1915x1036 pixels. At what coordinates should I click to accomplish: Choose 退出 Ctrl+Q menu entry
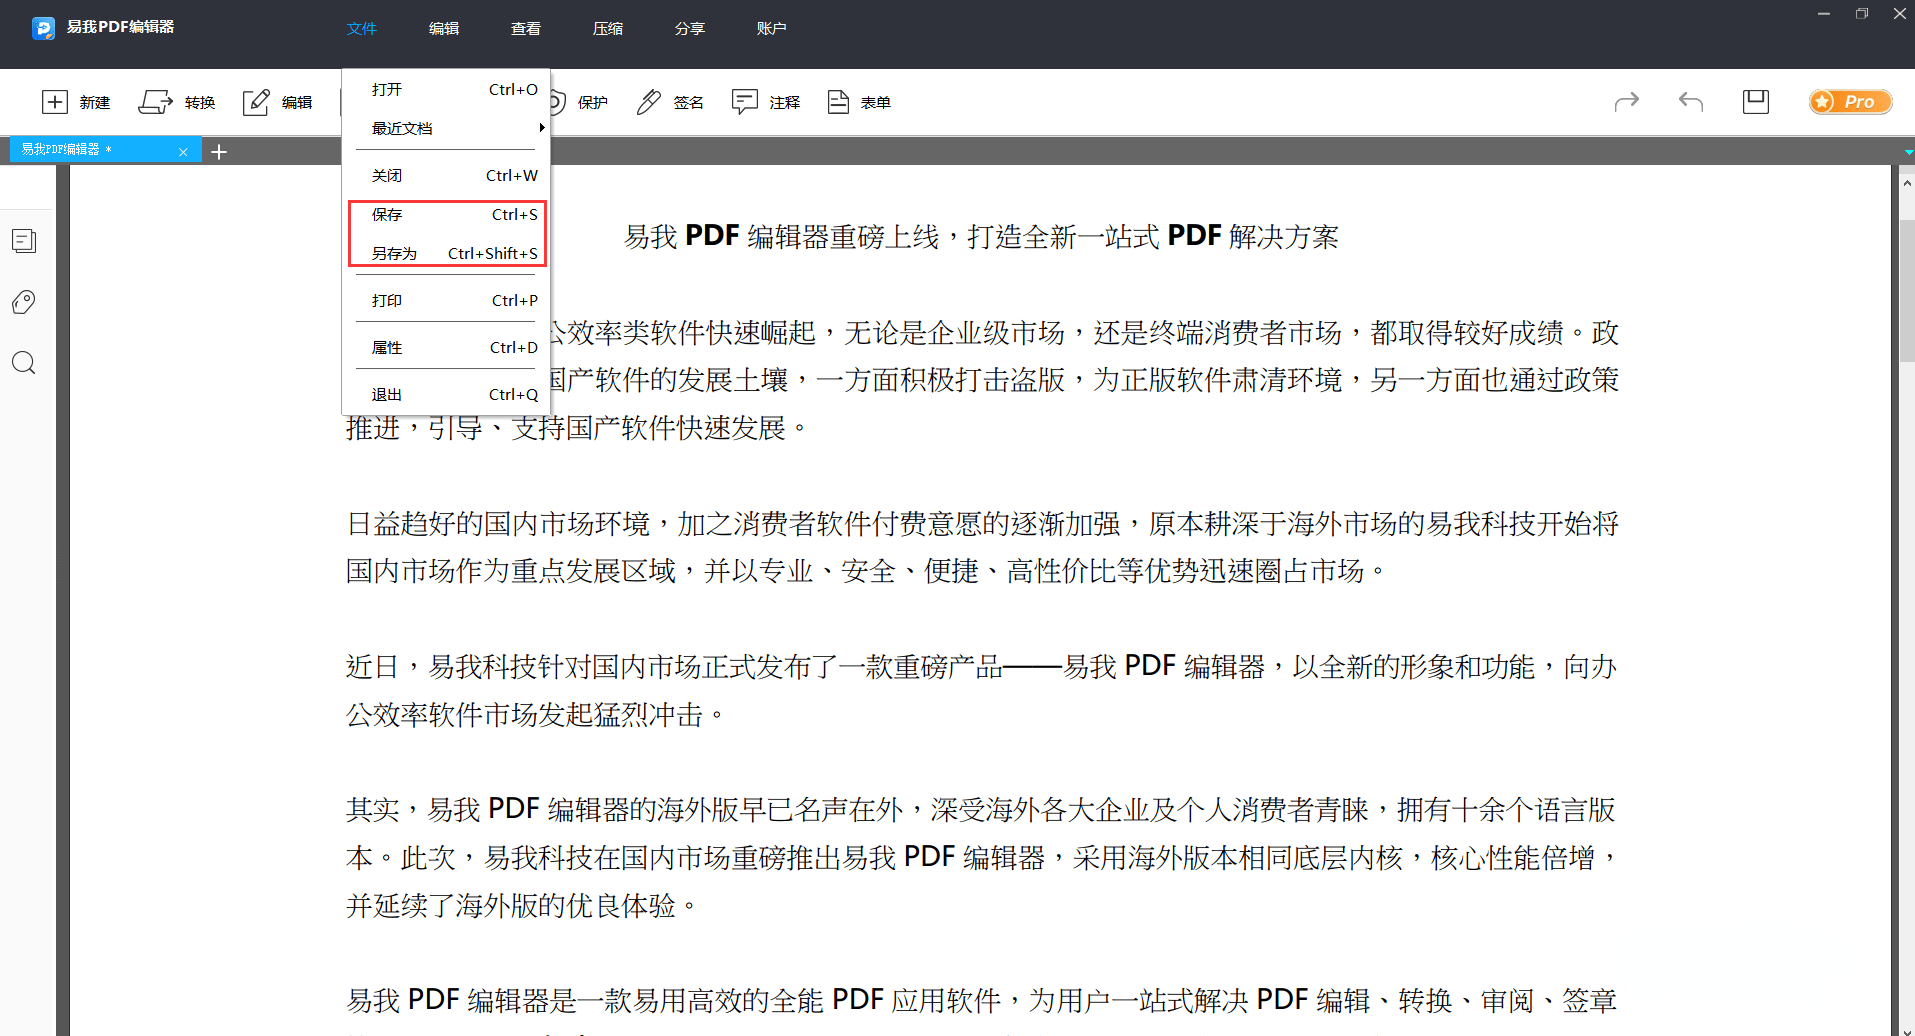click(x=446, y=394)
